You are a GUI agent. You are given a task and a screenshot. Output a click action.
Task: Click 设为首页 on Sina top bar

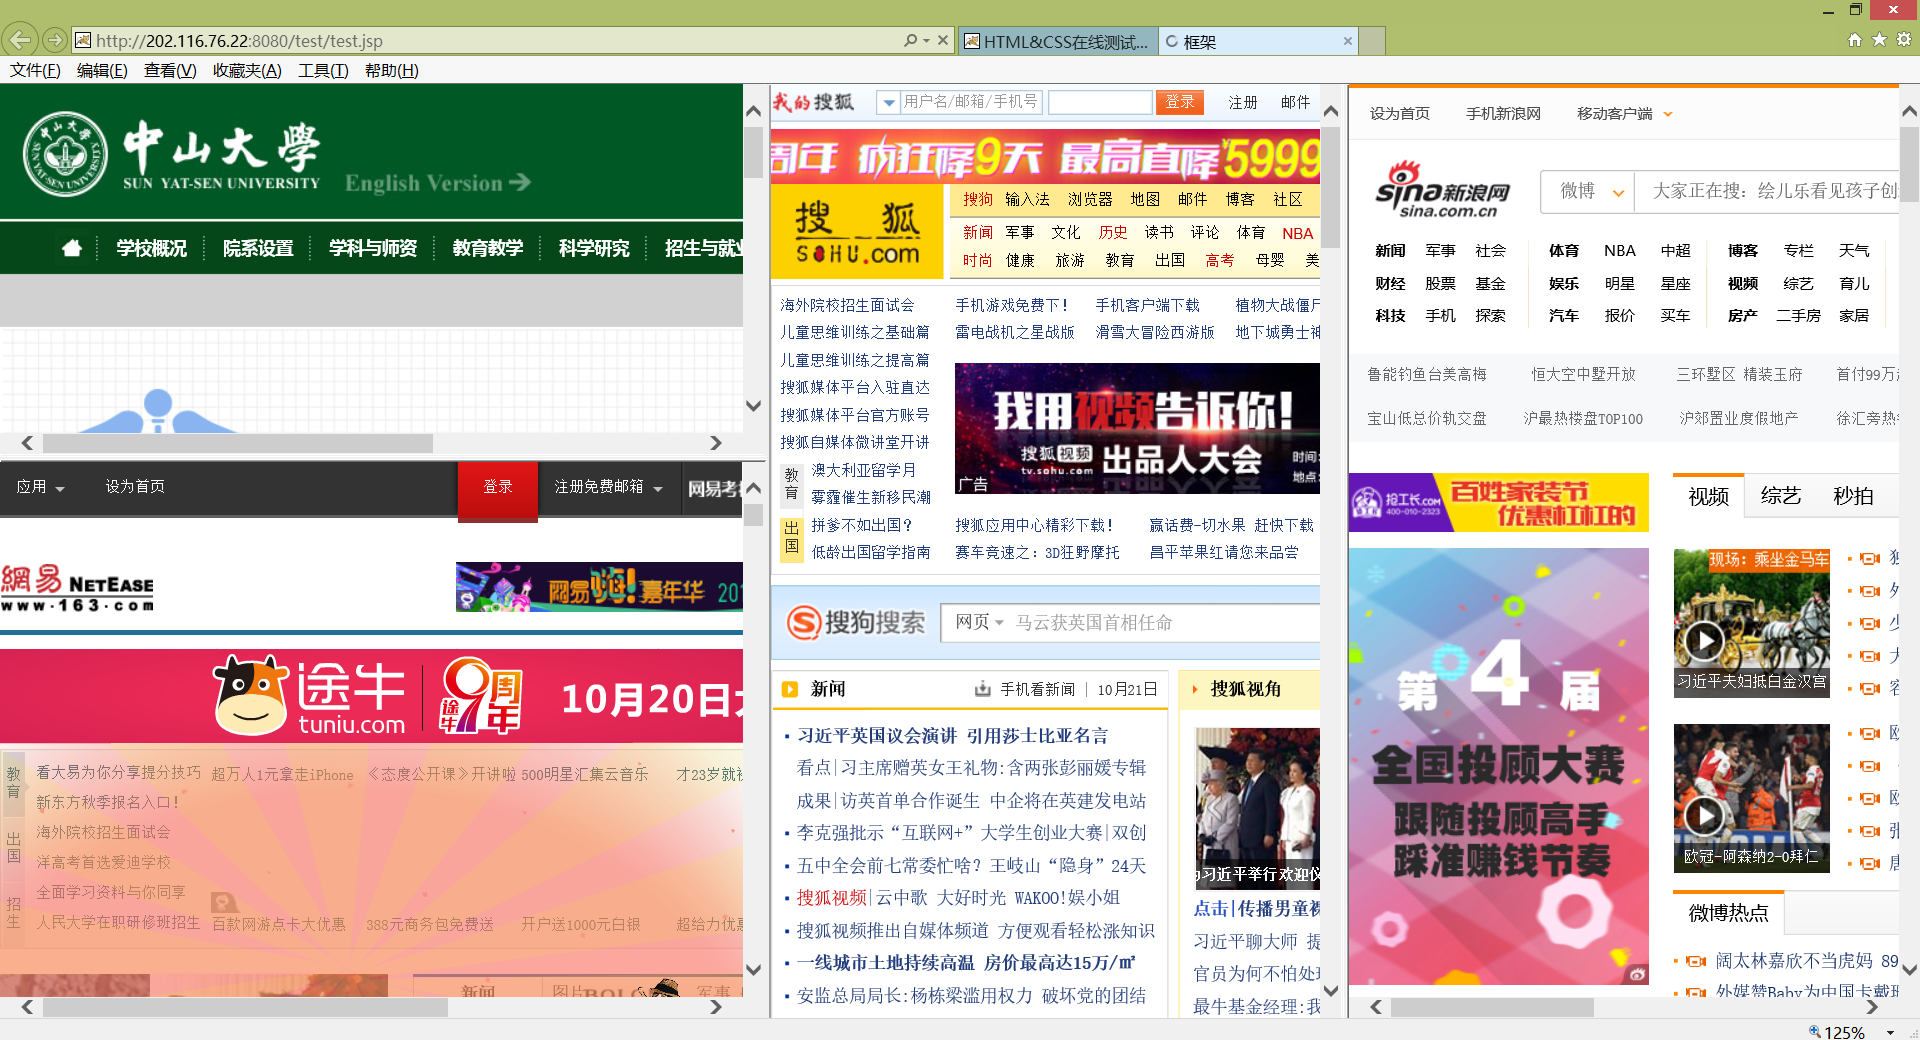[x=1400, y=114]
